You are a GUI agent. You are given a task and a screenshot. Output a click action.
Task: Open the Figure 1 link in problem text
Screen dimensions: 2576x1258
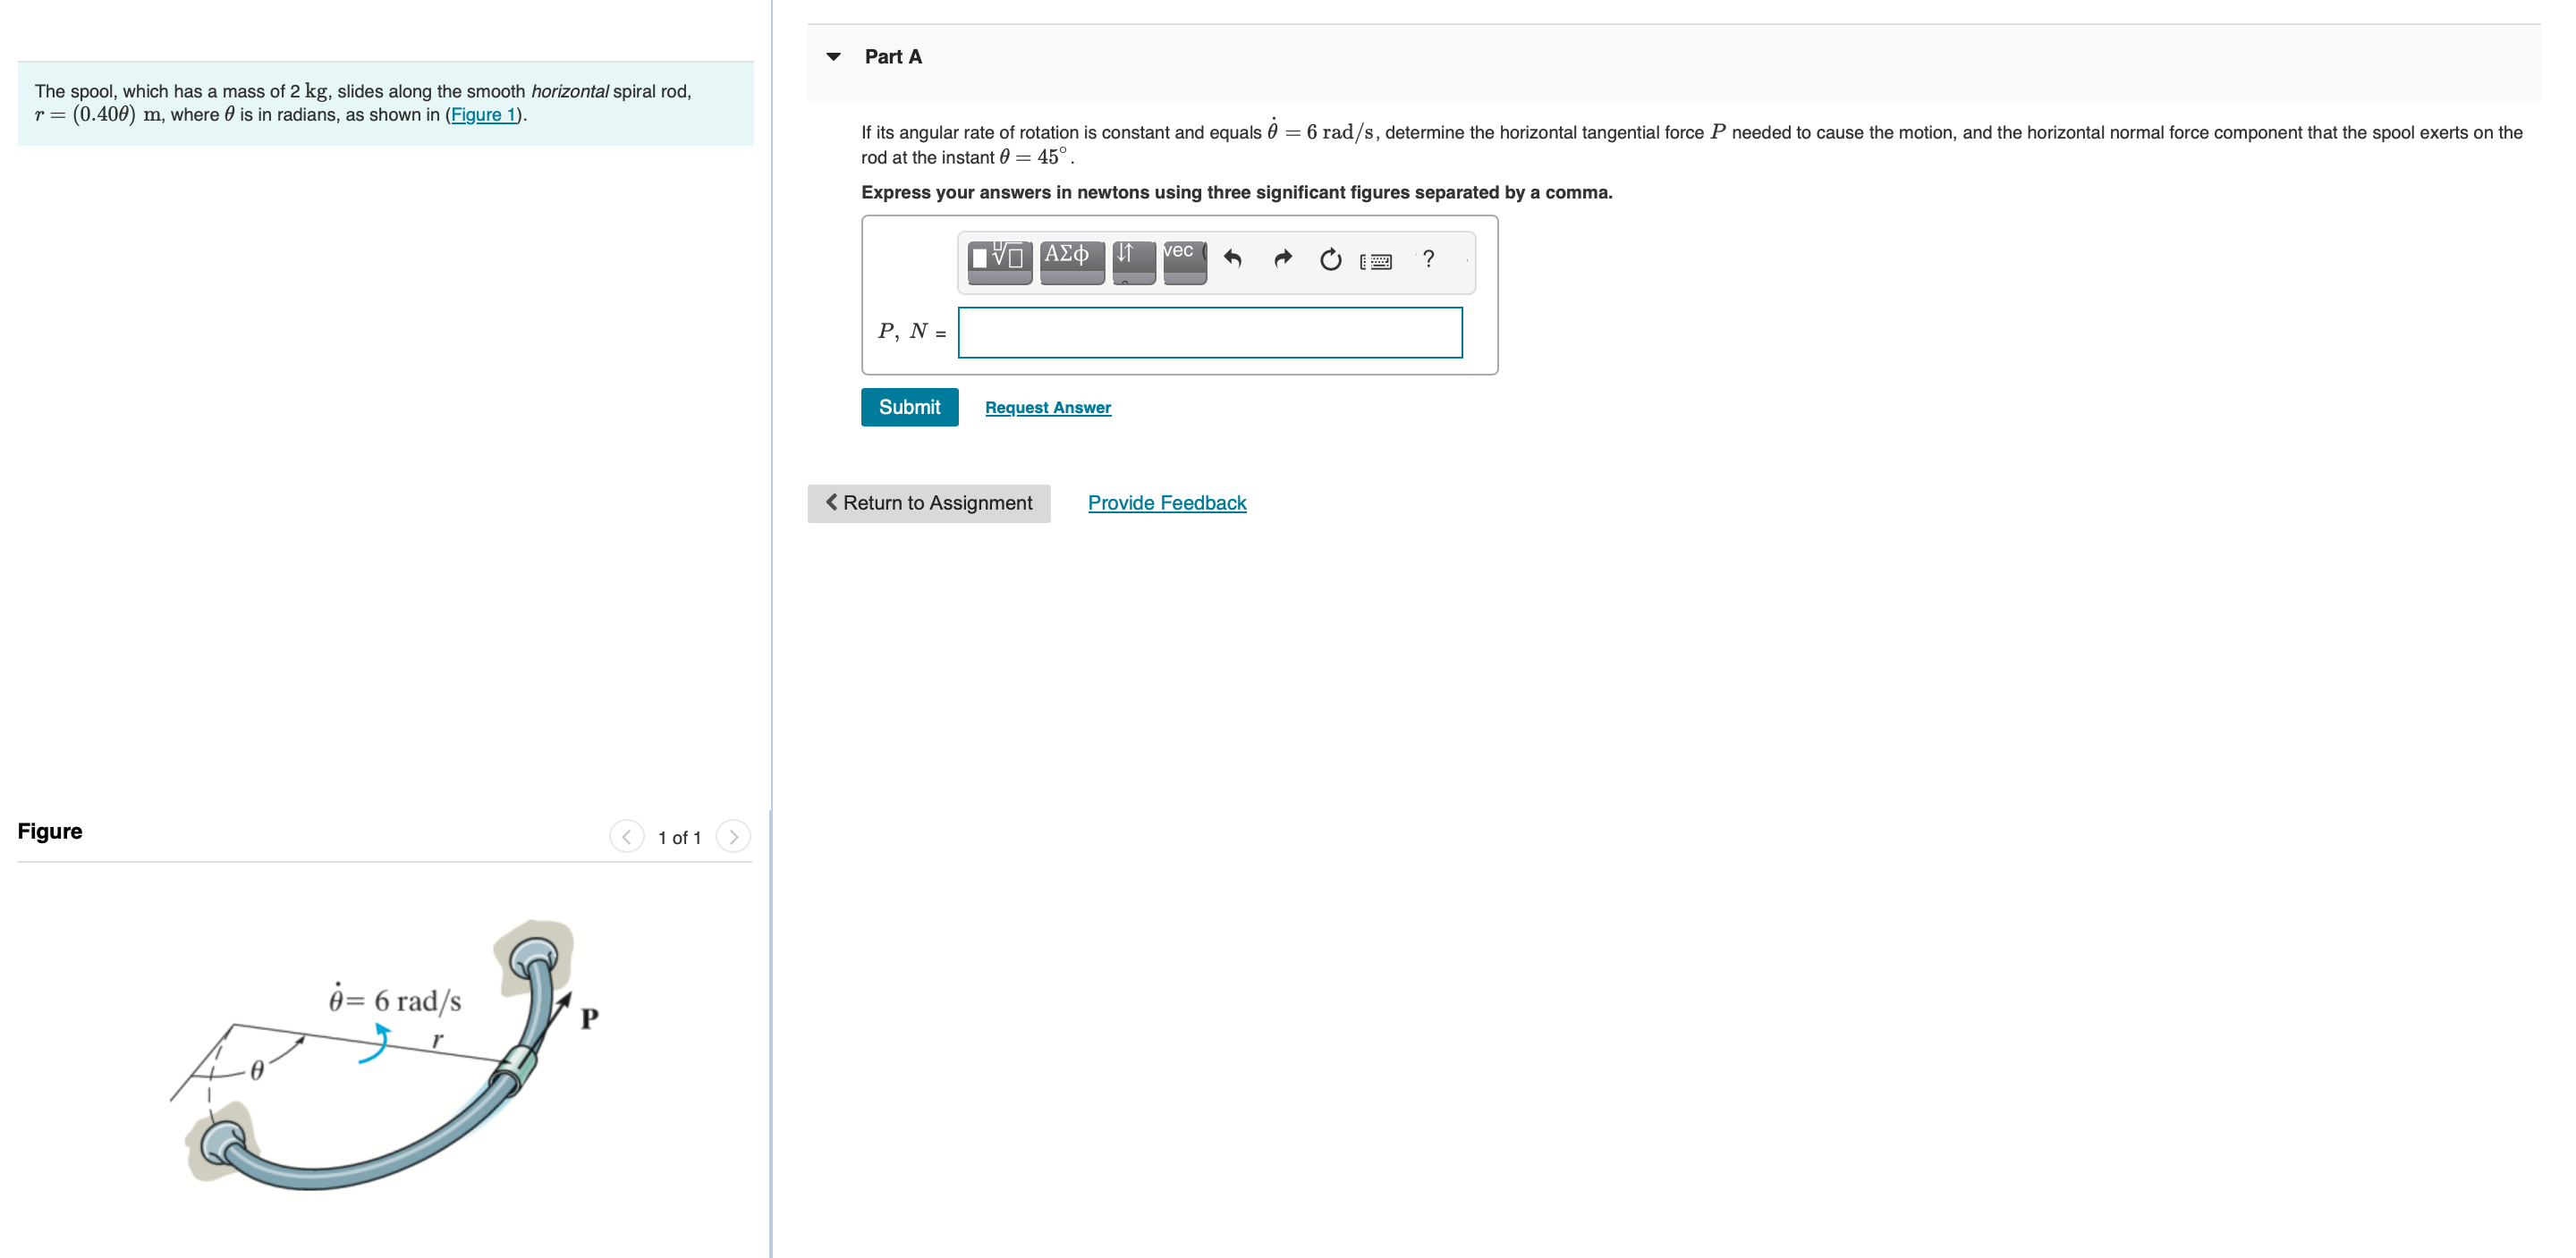pos(483,115)
